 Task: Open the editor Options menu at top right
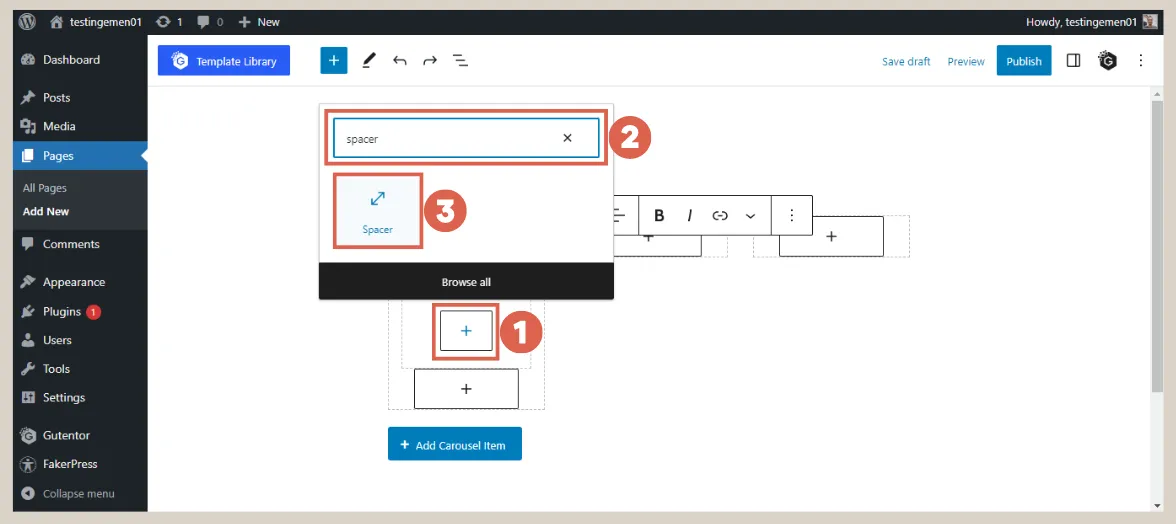[1140, 61]
